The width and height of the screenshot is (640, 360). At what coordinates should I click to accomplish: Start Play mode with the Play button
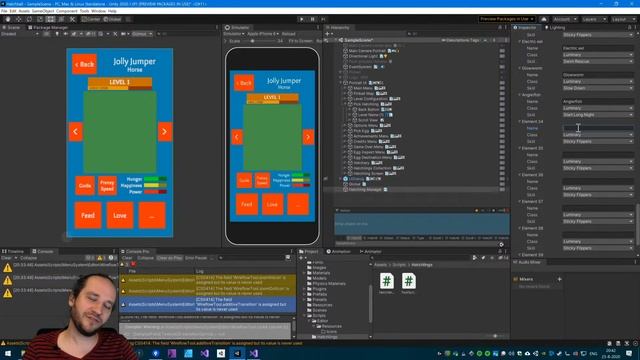click(x=302, y=19)
